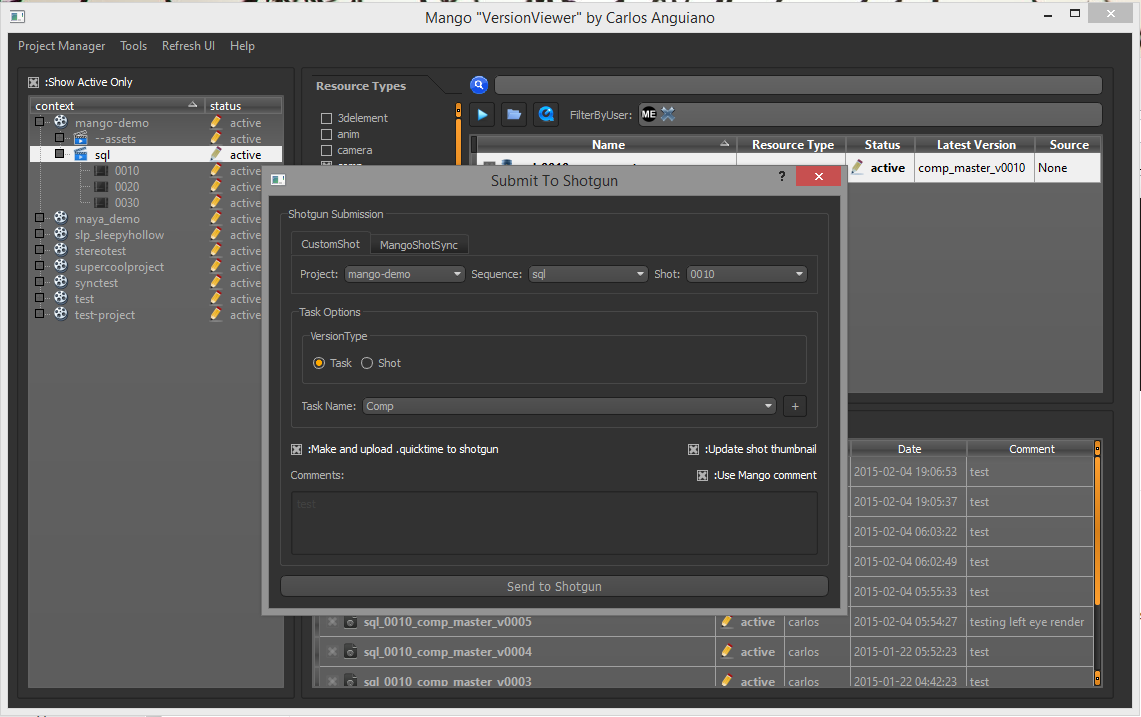This screenshot has height=717, width=1141.
Task: Click the film icon for shot 0030
Action: (101, 202)
